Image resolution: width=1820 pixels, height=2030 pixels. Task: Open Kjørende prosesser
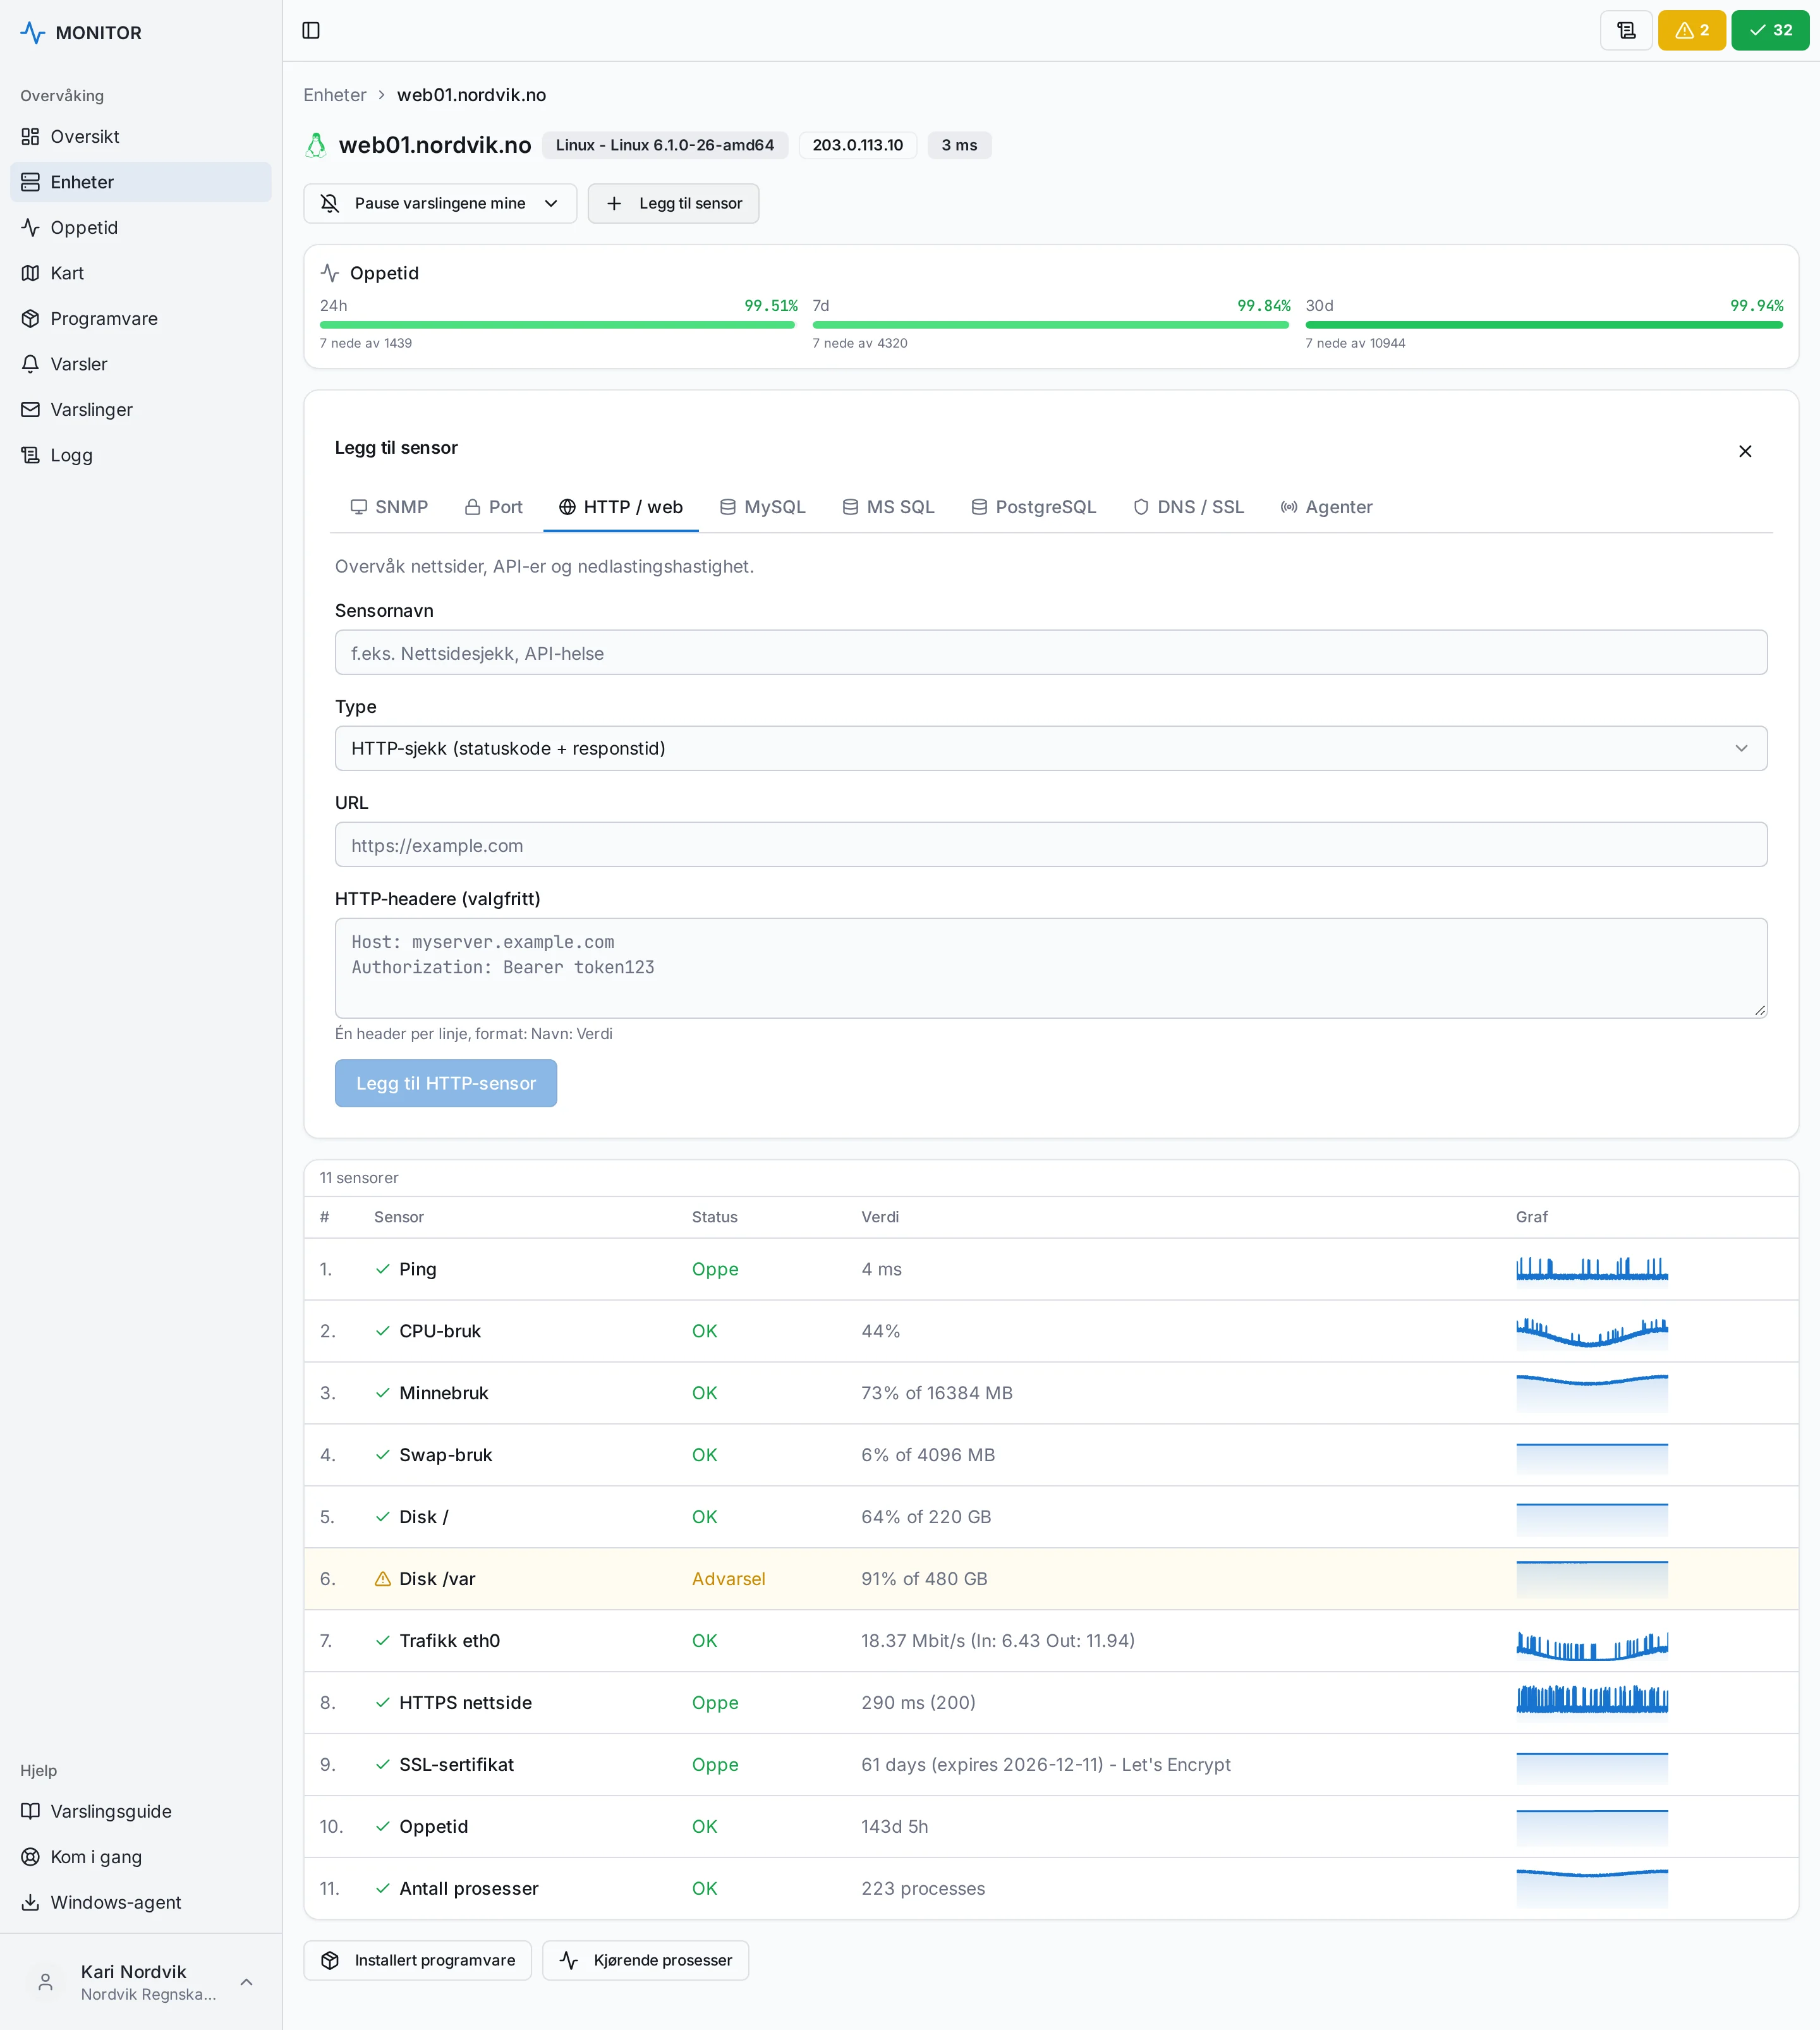click(646, 1960)
